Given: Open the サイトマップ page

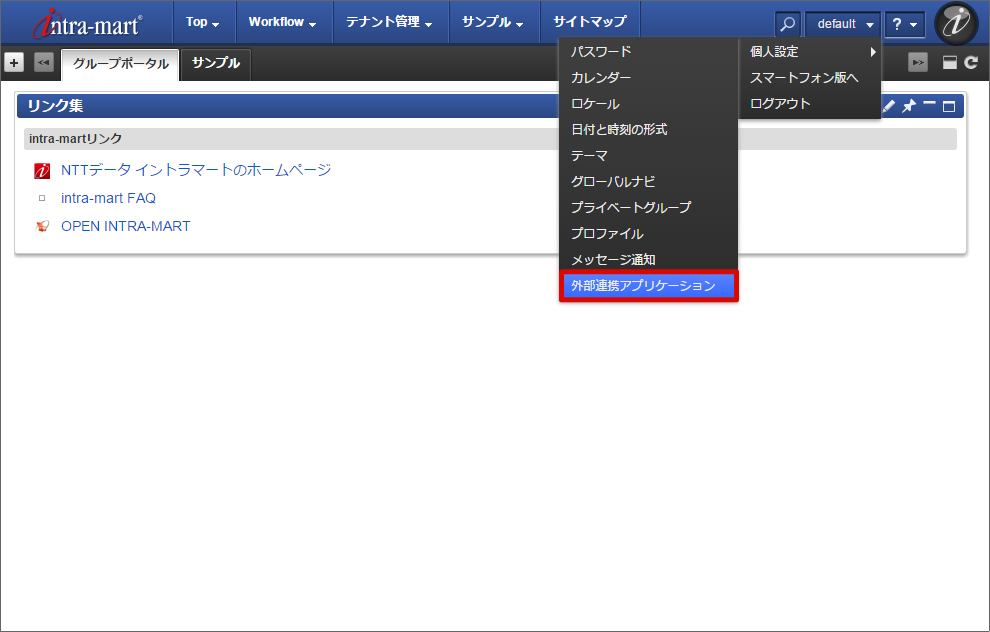Looking at the screenshot, I should (590, 22).
